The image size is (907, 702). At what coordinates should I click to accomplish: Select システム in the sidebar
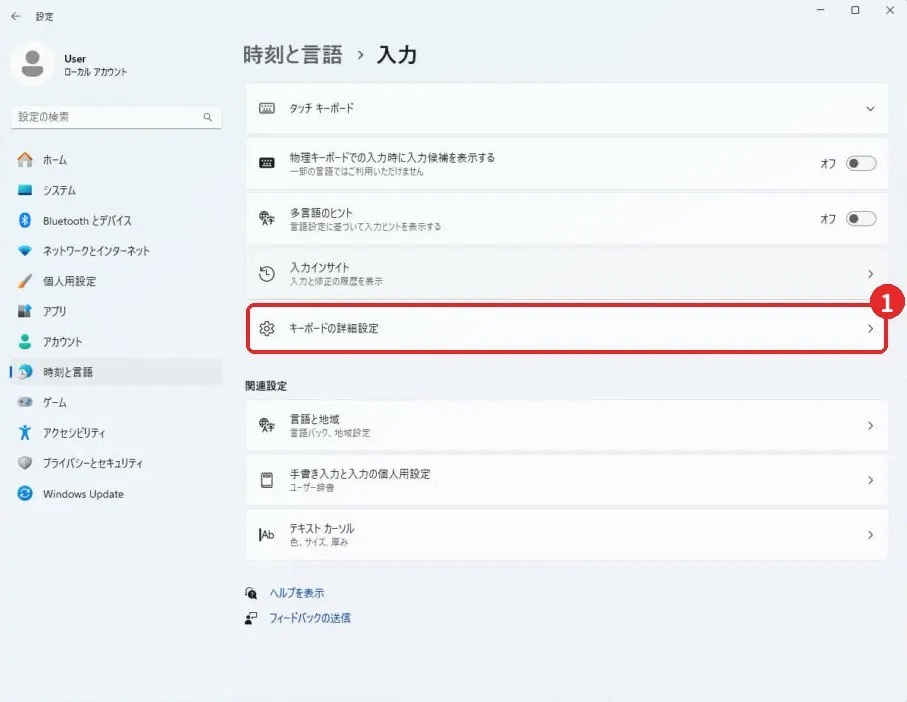point(116,190)
